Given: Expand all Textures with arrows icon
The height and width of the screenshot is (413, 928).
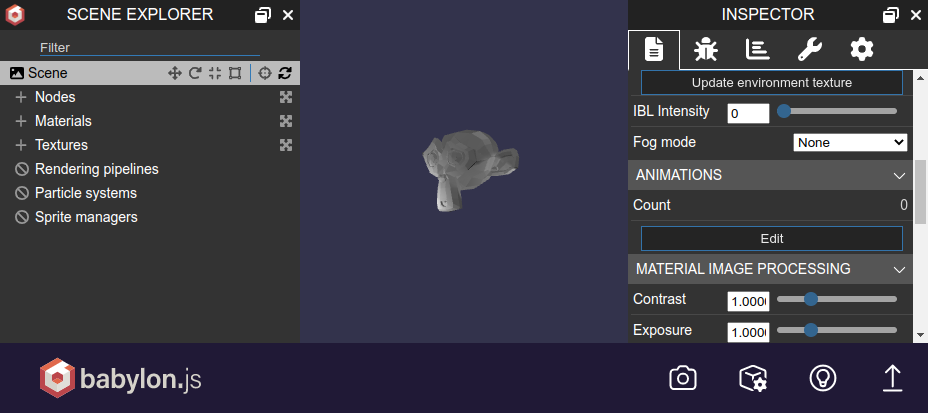Looking at the screenshot, I should click(x=286, y=145).
